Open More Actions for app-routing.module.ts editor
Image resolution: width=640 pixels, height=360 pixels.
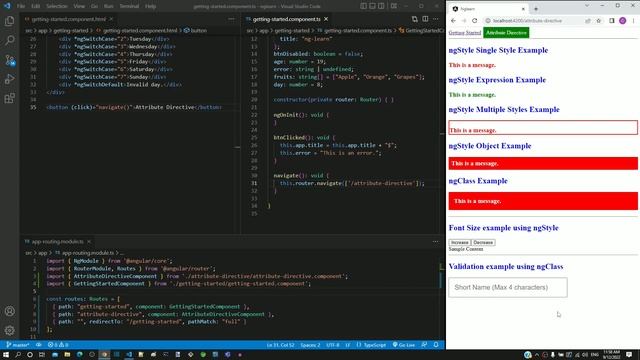(436, 242)
